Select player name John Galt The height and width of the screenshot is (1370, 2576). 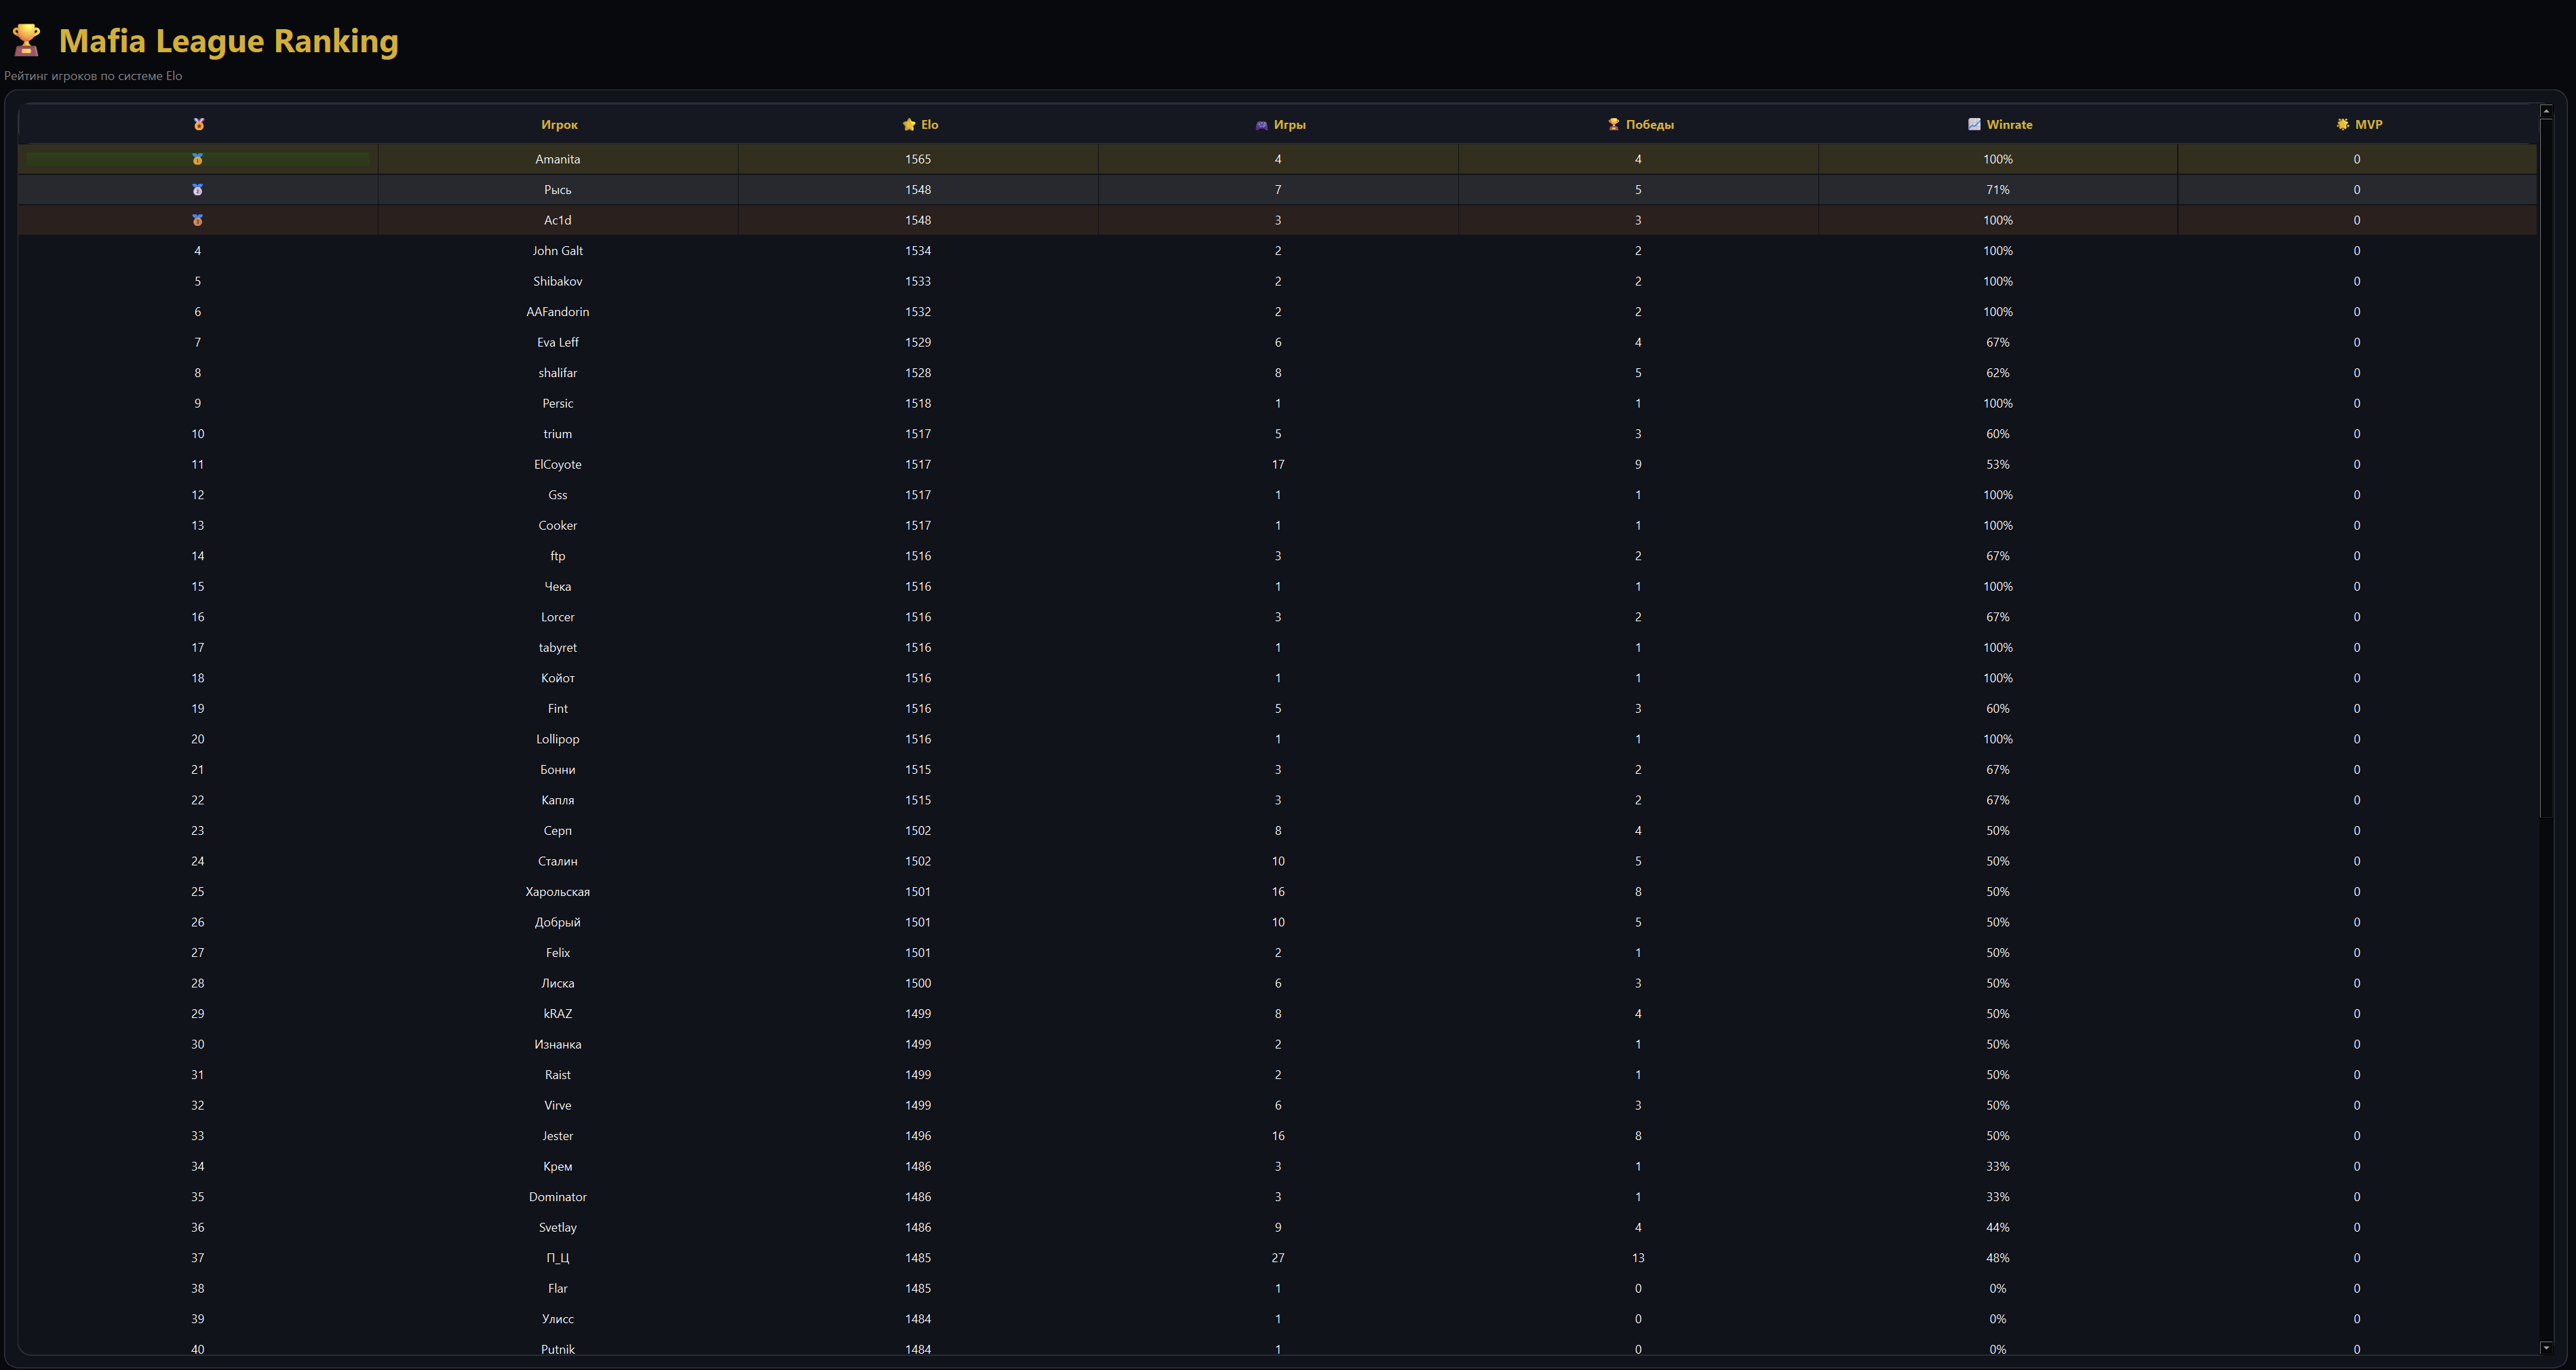[x=557, y=251]
